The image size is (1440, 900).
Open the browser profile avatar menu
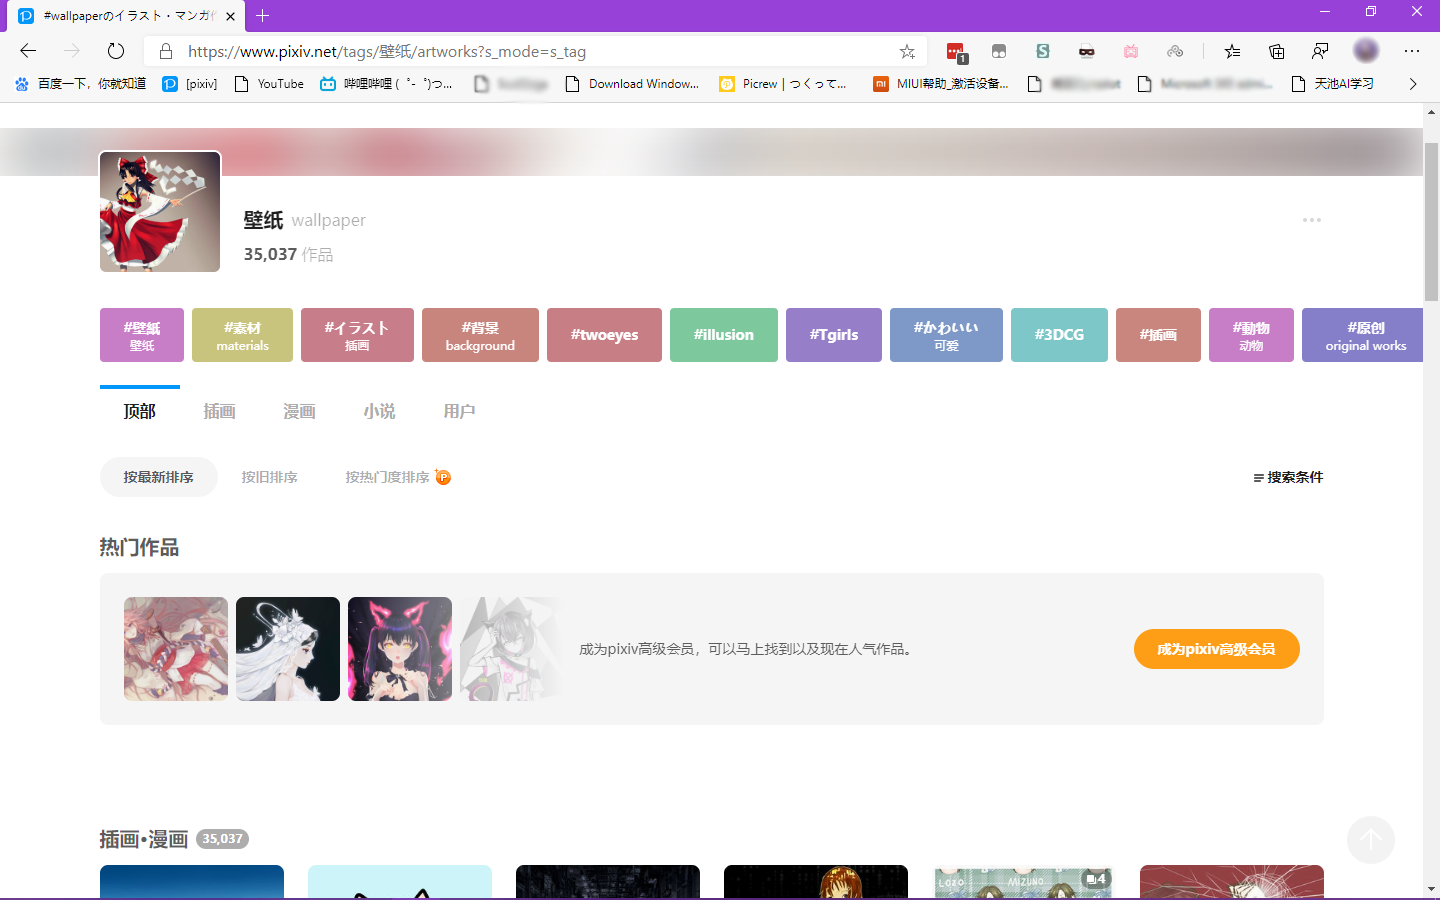(x=1365, y=51)
